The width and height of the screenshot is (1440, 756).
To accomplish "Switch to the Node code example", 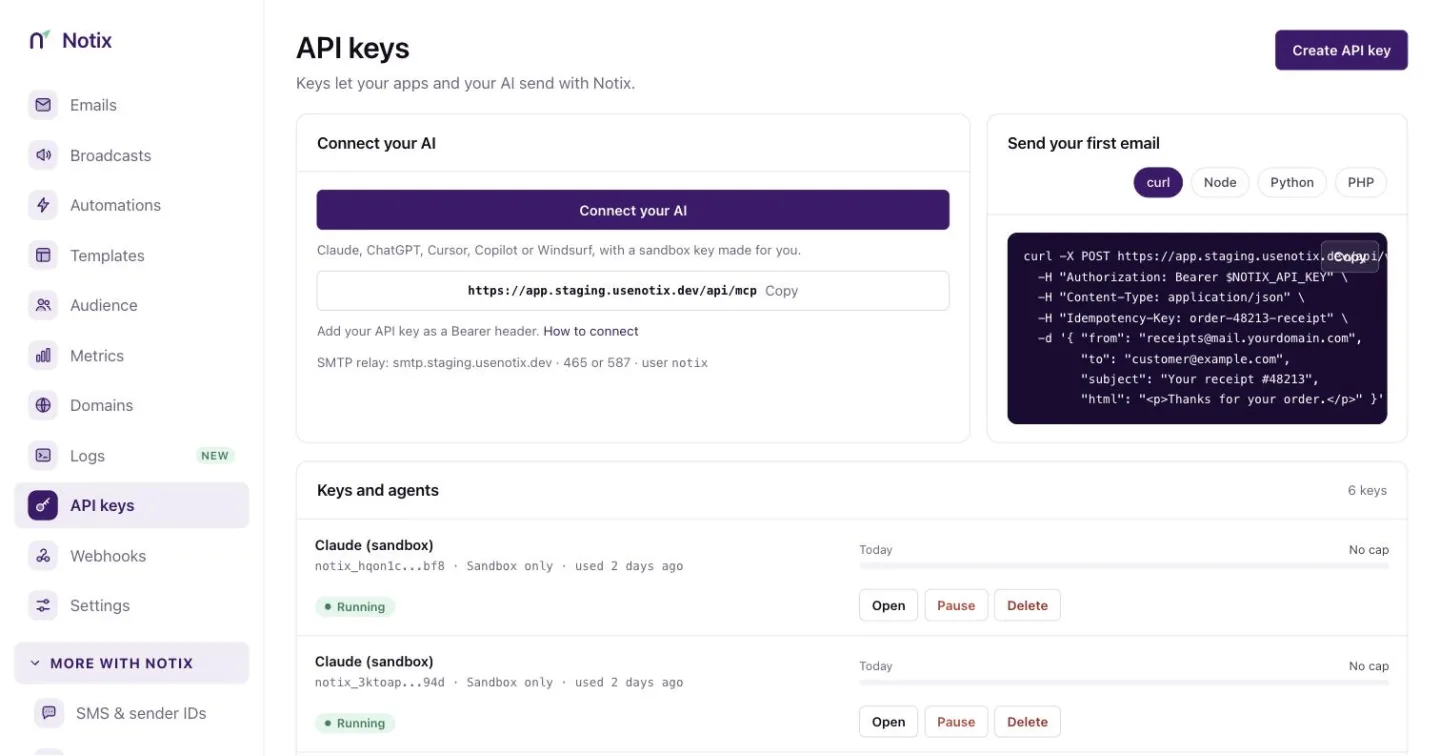I will tap(1220, 182).
